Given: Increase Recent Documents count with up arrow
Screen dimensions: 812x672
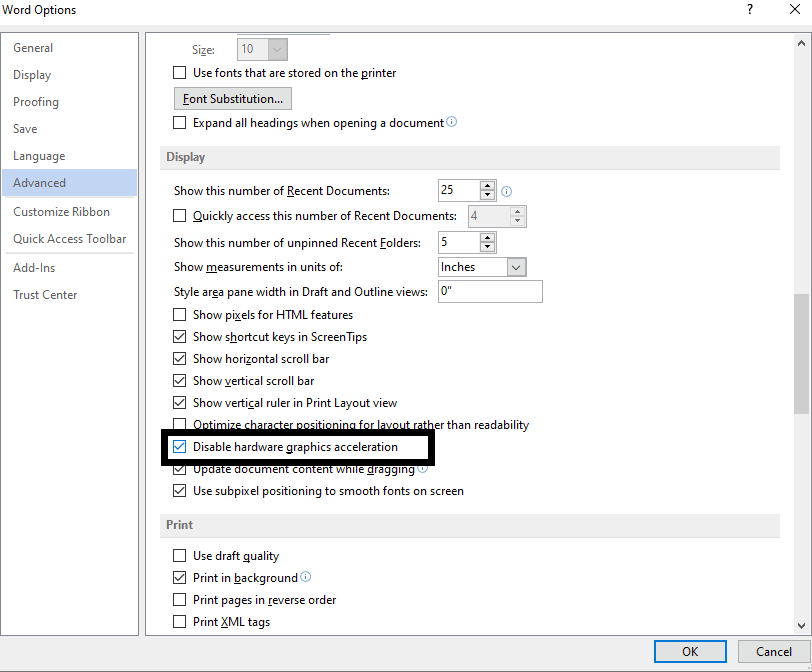Looking at the screenshot, I should (487, 186).
